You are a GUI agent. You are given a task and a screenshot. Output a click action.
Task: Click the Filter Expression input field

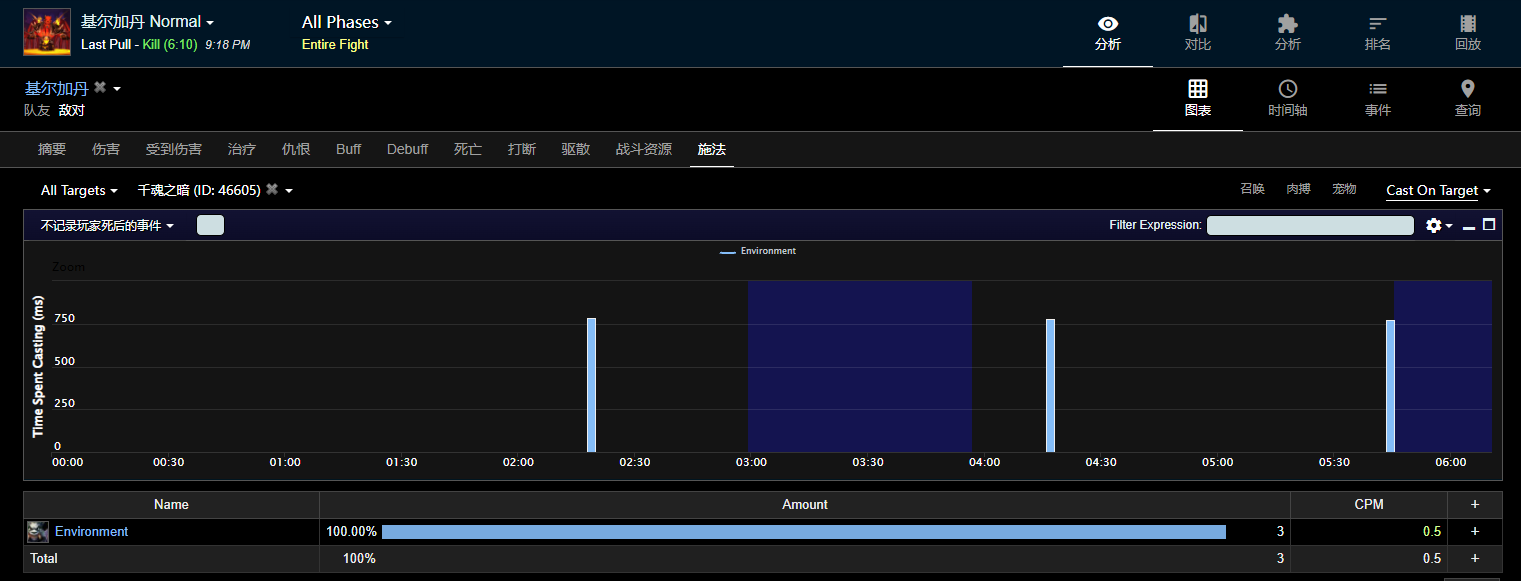click(1309, 225)
